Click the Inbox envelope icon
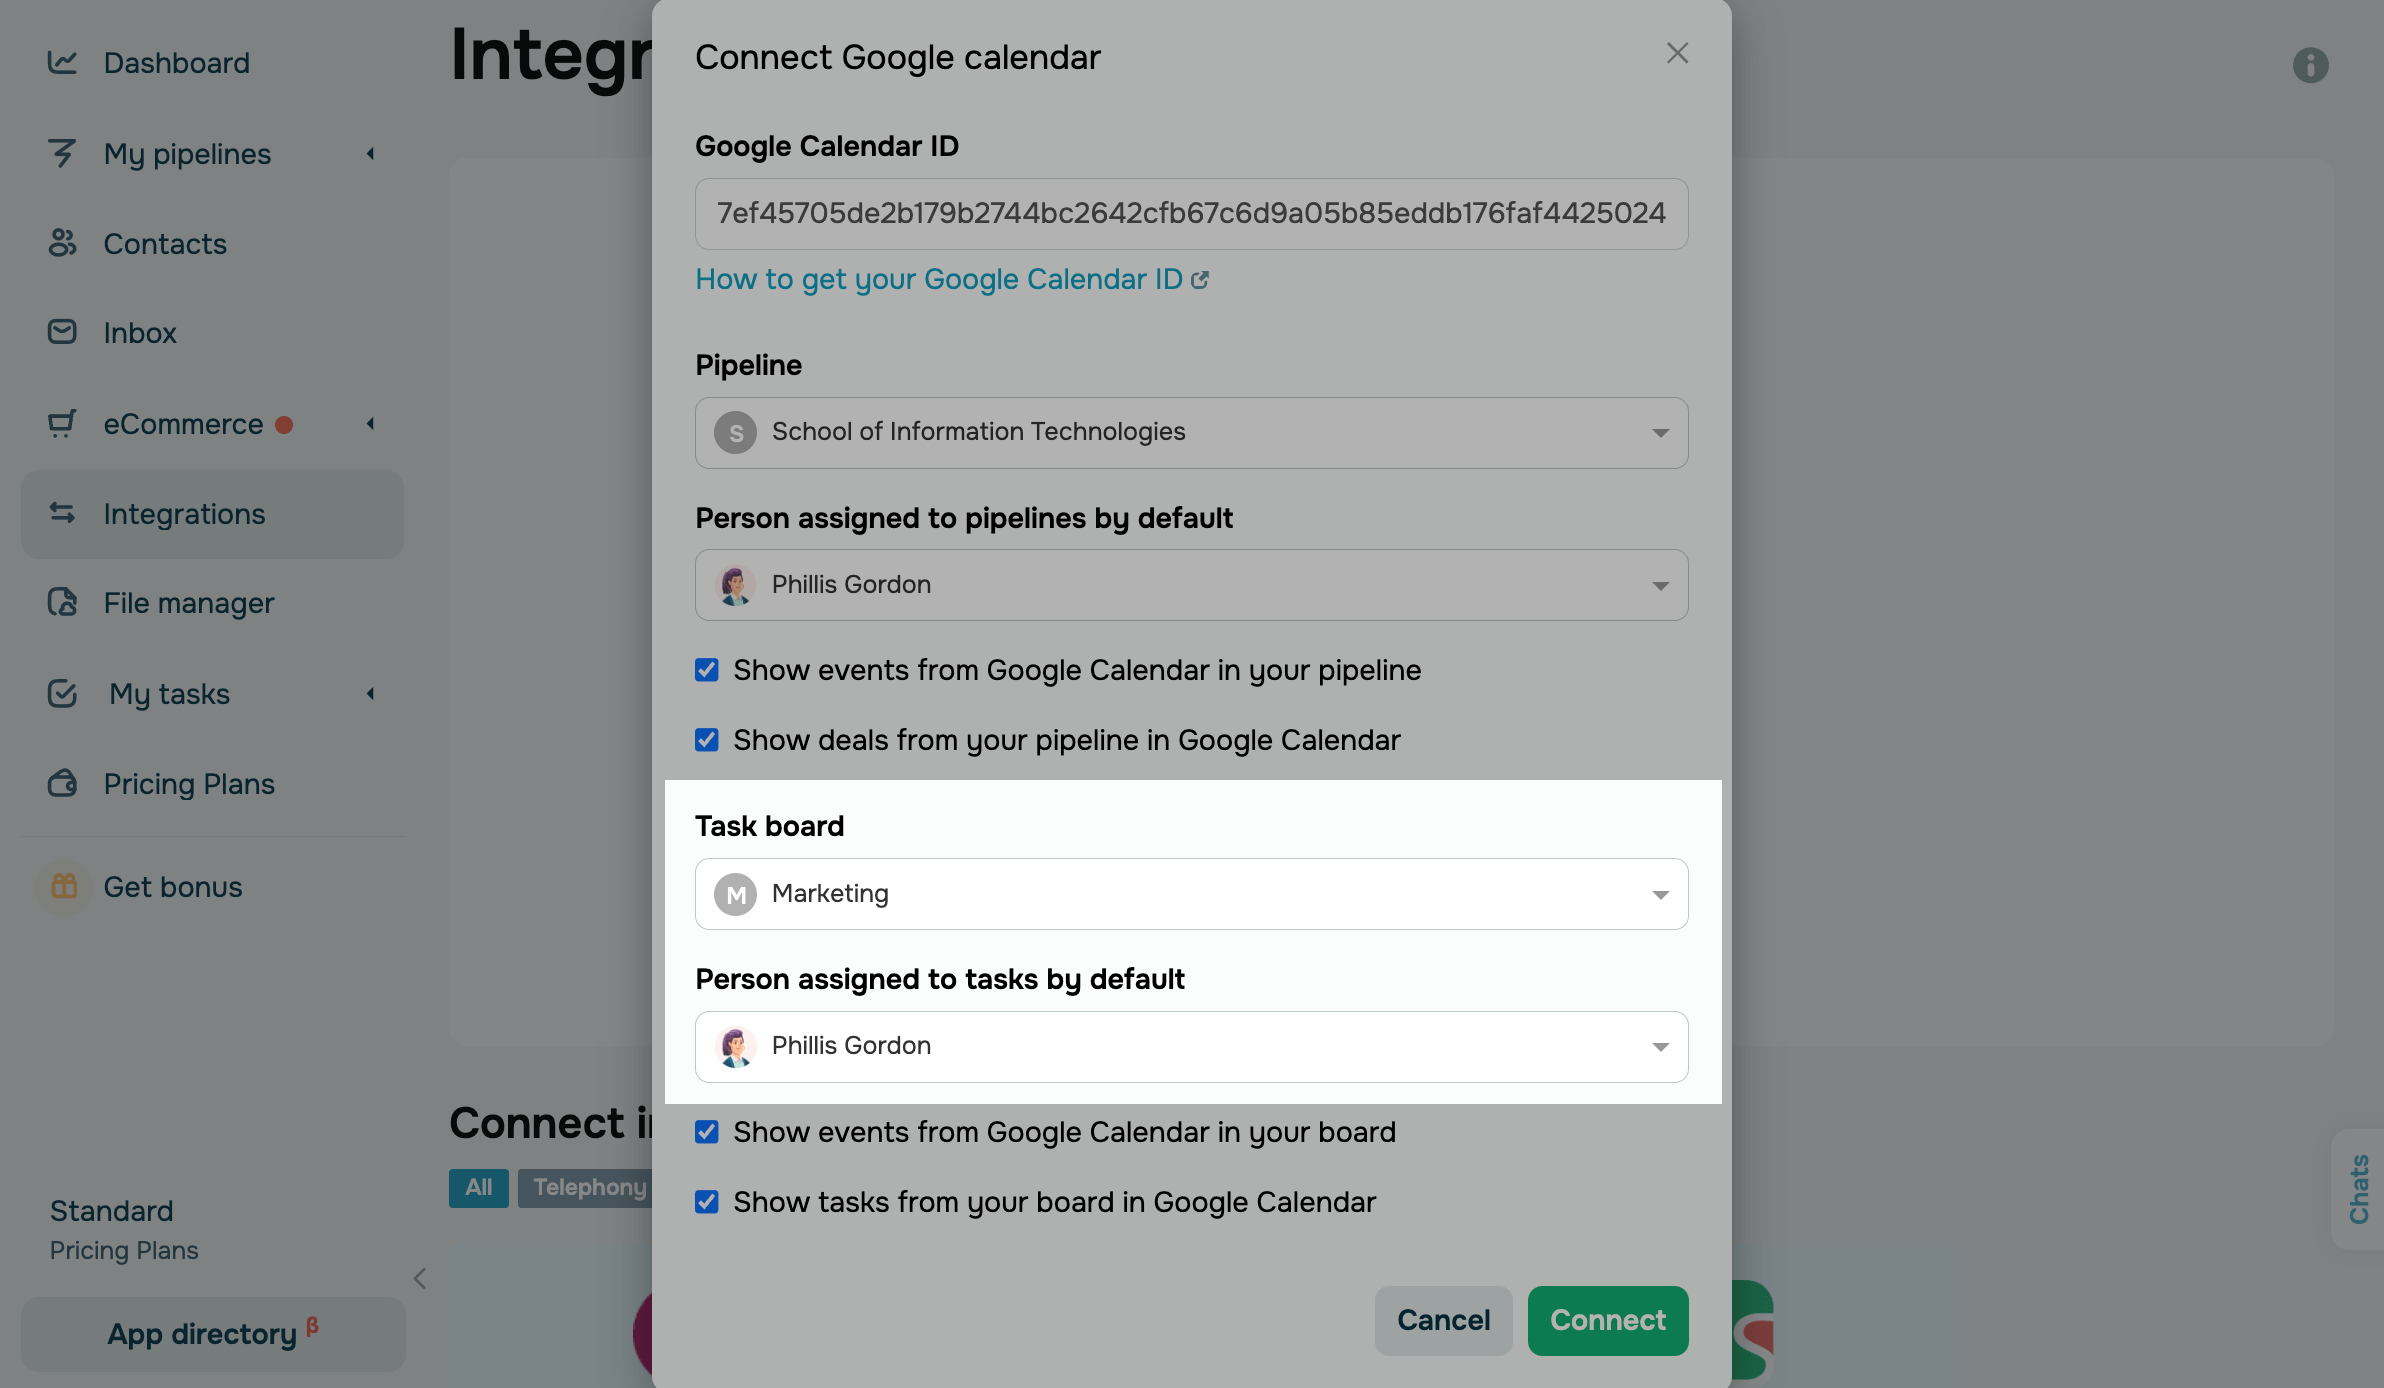Image resolution: width=2384 pixels, height=1388 pixels. (x=62, y=332)
